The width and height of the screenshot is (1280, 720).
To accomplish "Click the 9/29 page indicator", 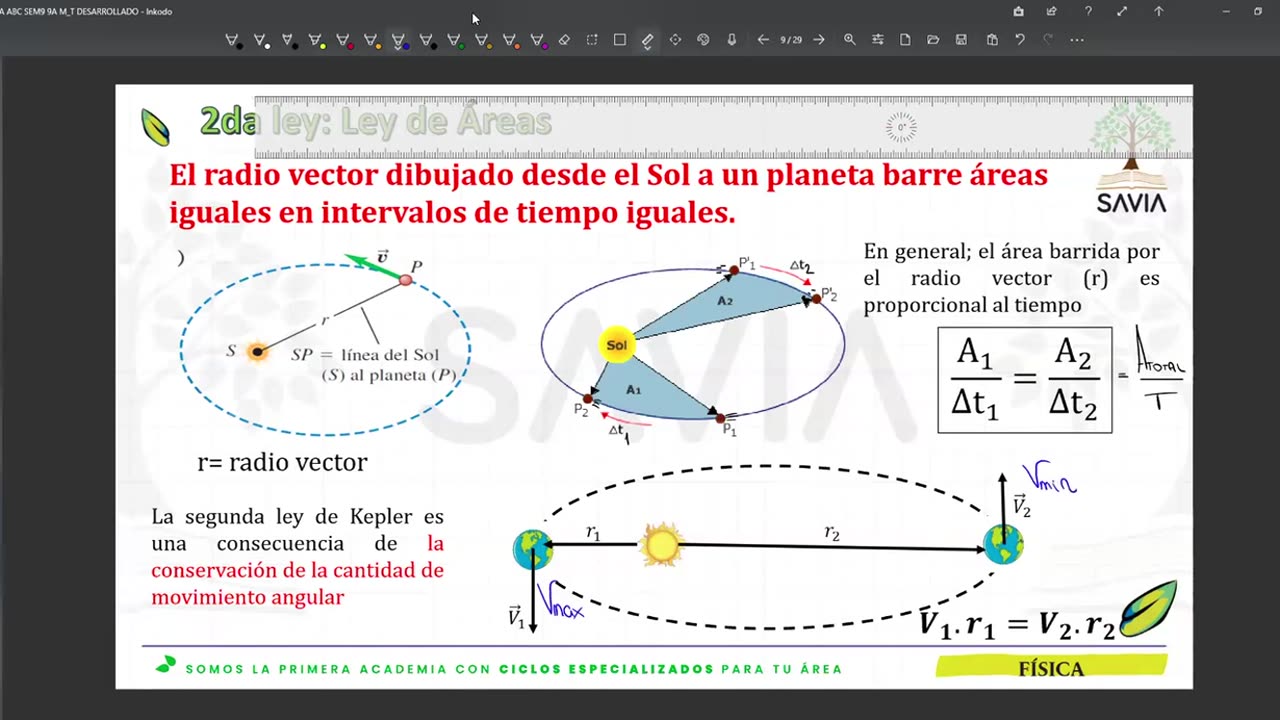I will [x=791, y=40].
